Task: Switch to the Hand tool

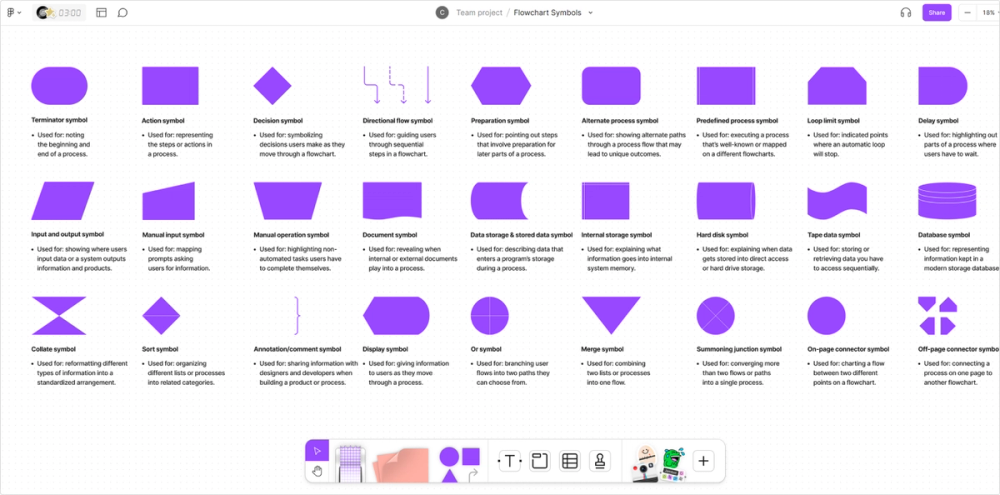Action: 317,471
